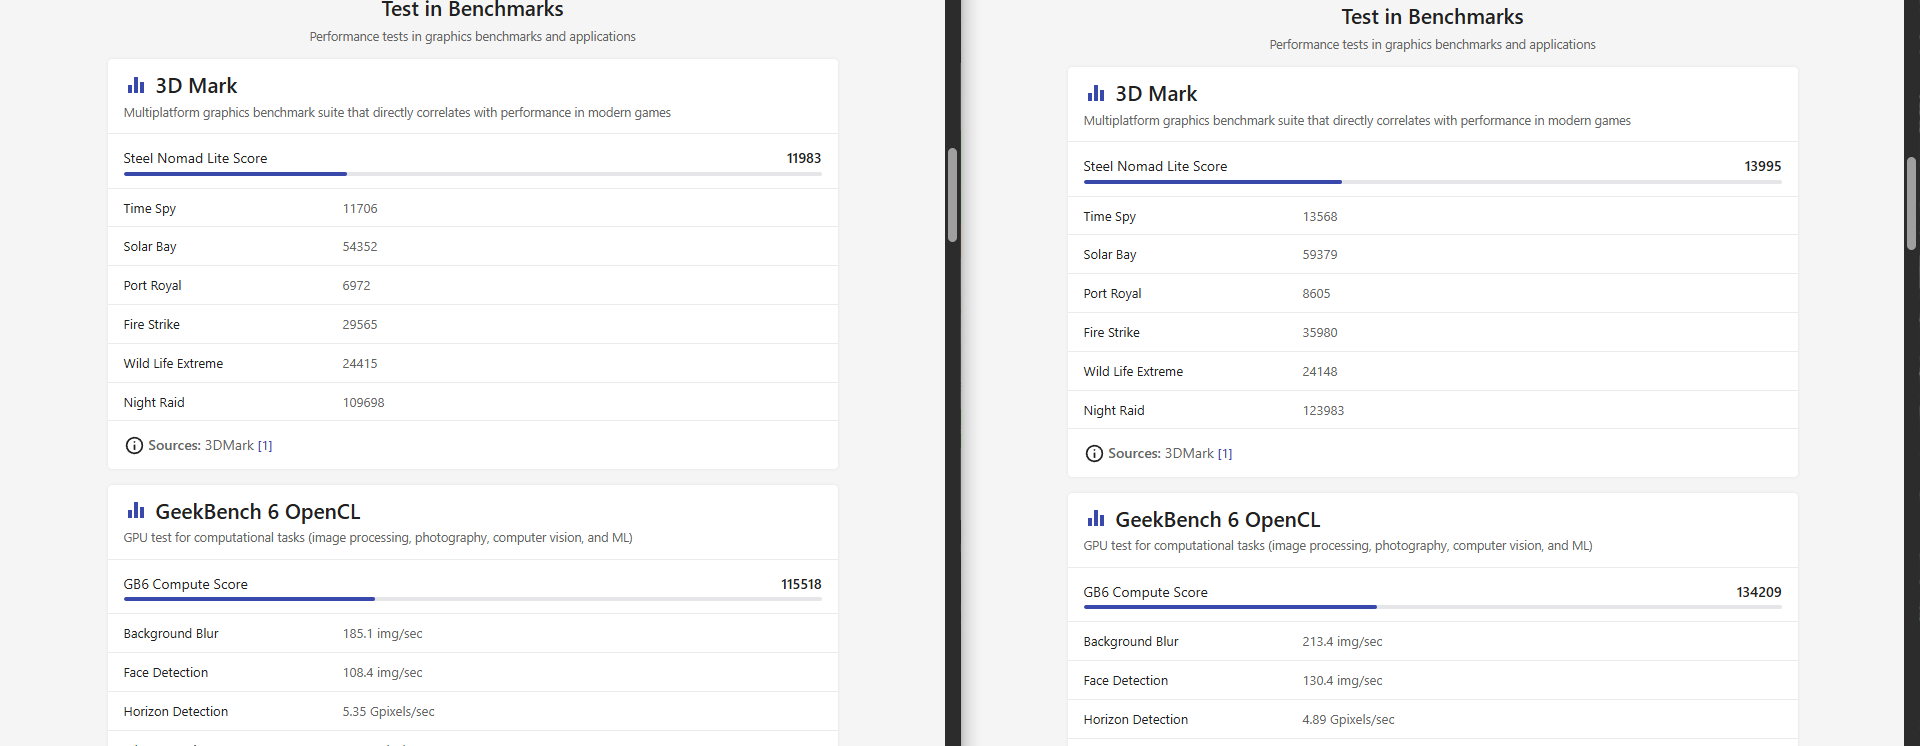1920x746 pixels.
Task: Click the GB6 Compute Score value 134209
Action: click(1759, 593)
